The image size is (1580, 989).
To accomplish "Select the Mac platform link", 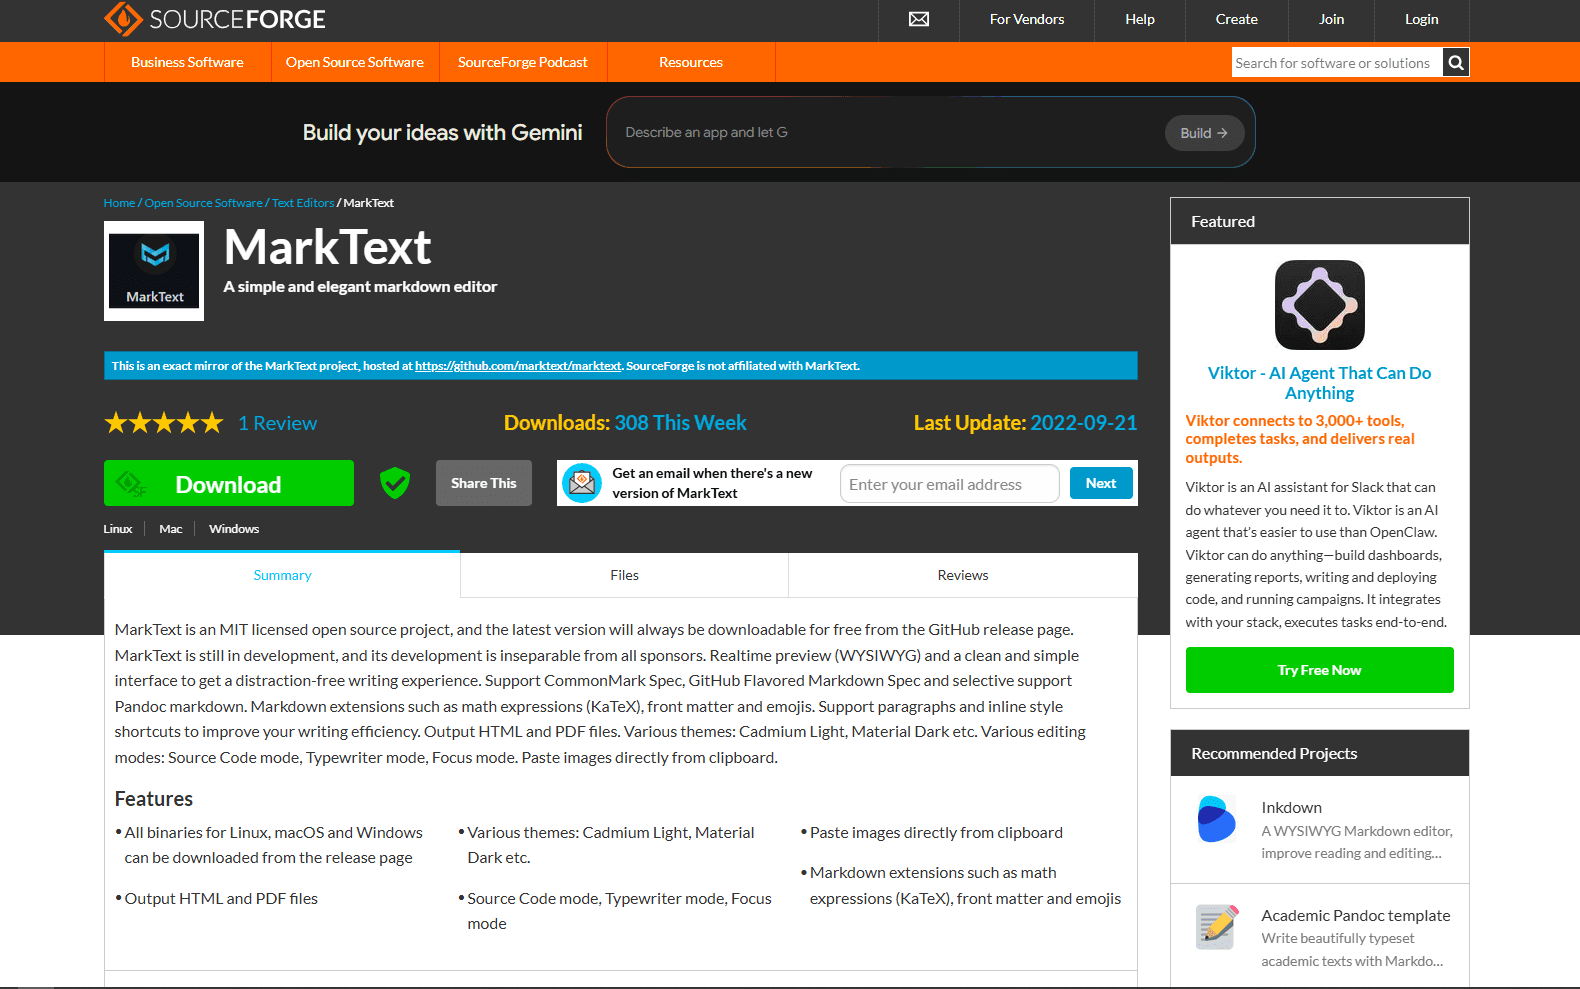I will tap(171, 529).
